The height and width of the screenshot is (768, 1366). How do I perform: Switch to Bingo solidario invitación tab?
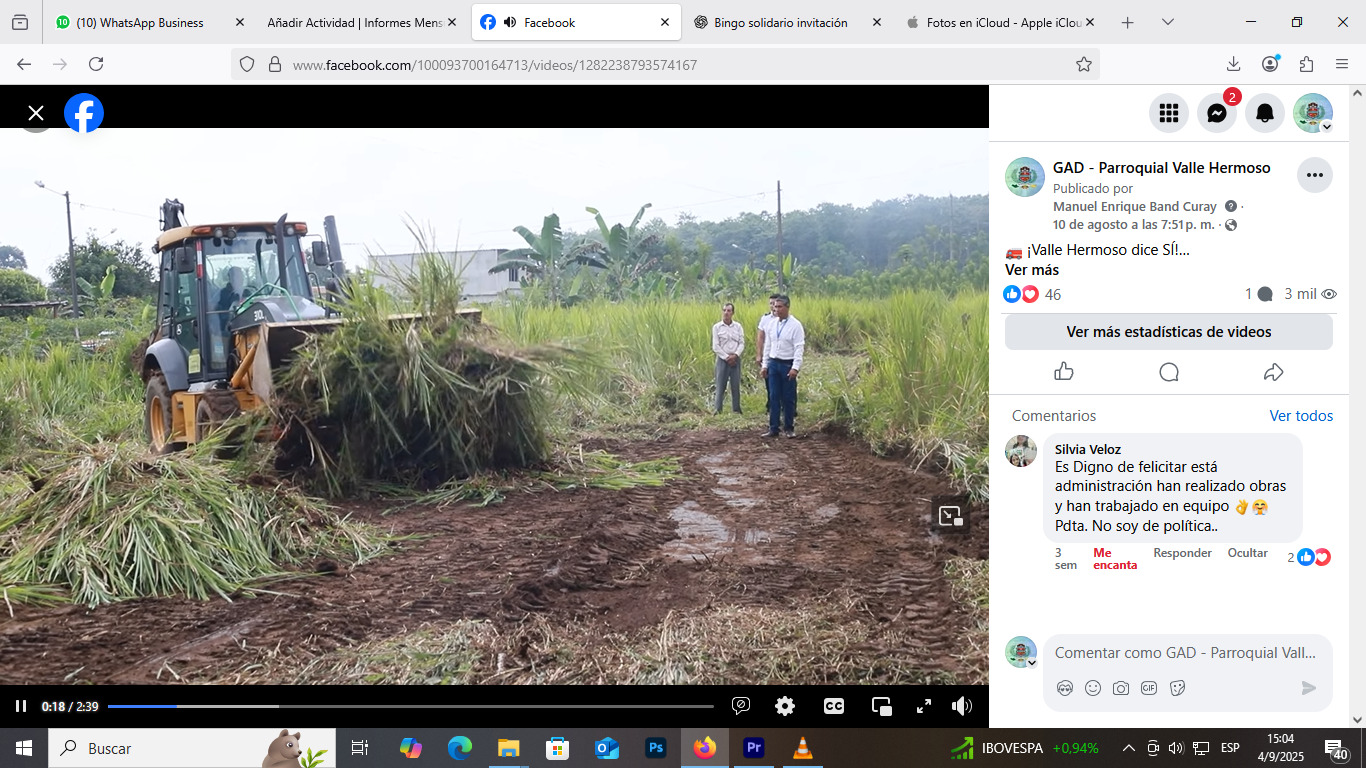point(780,22)
